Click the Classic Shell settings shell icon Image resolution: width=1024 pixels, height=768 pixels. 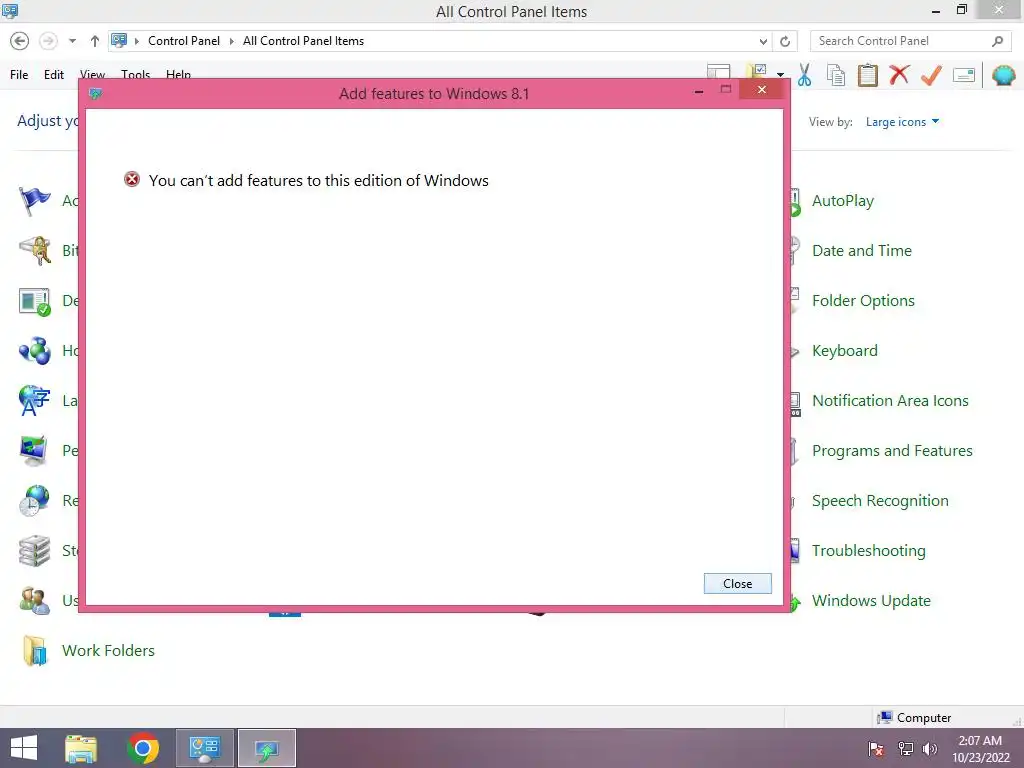tap(1003, 75)
